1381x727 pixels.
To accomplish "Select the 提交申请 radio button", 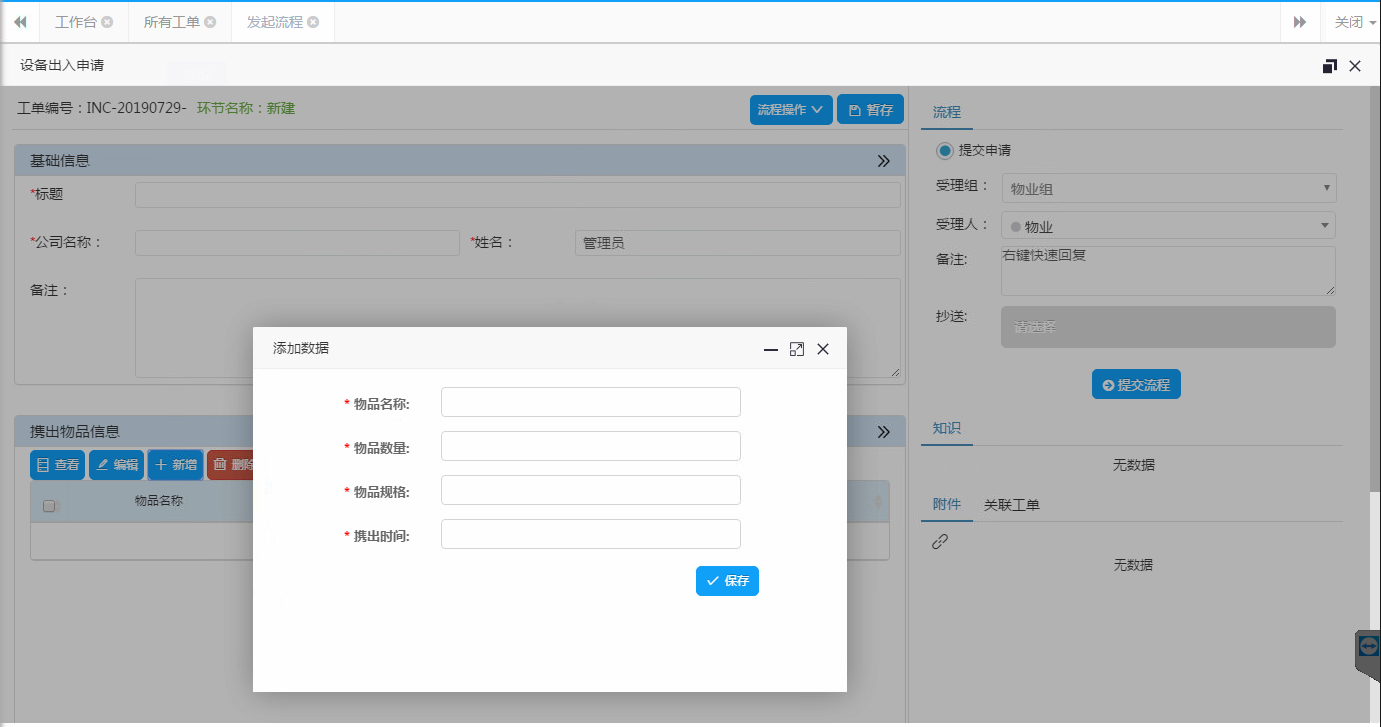I will tap(945, 150).
